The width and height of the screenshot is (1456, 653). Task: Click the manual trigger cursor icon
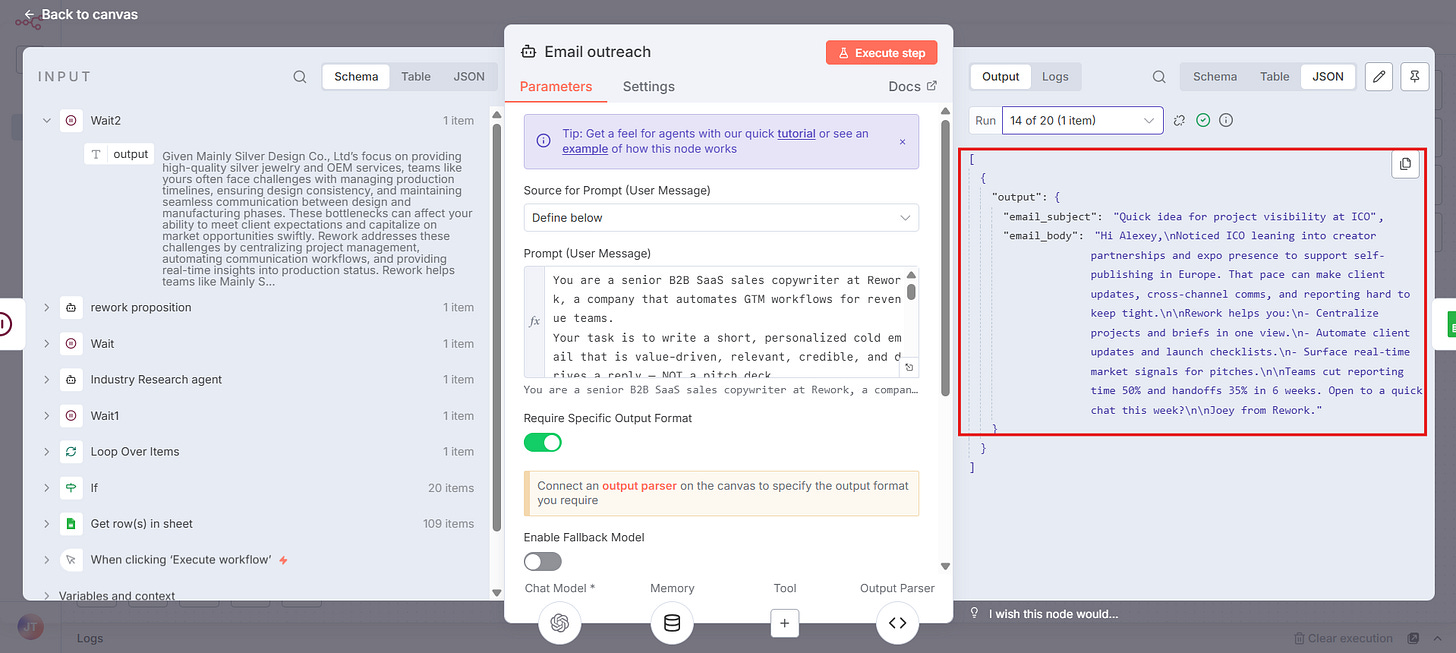coord(71,559)
